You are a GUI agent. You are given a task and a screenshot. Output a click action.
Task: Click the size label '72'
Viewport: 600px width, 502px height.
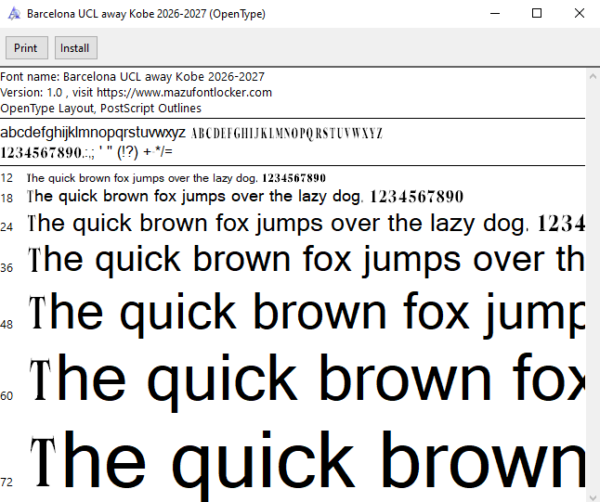coord(7,482)
